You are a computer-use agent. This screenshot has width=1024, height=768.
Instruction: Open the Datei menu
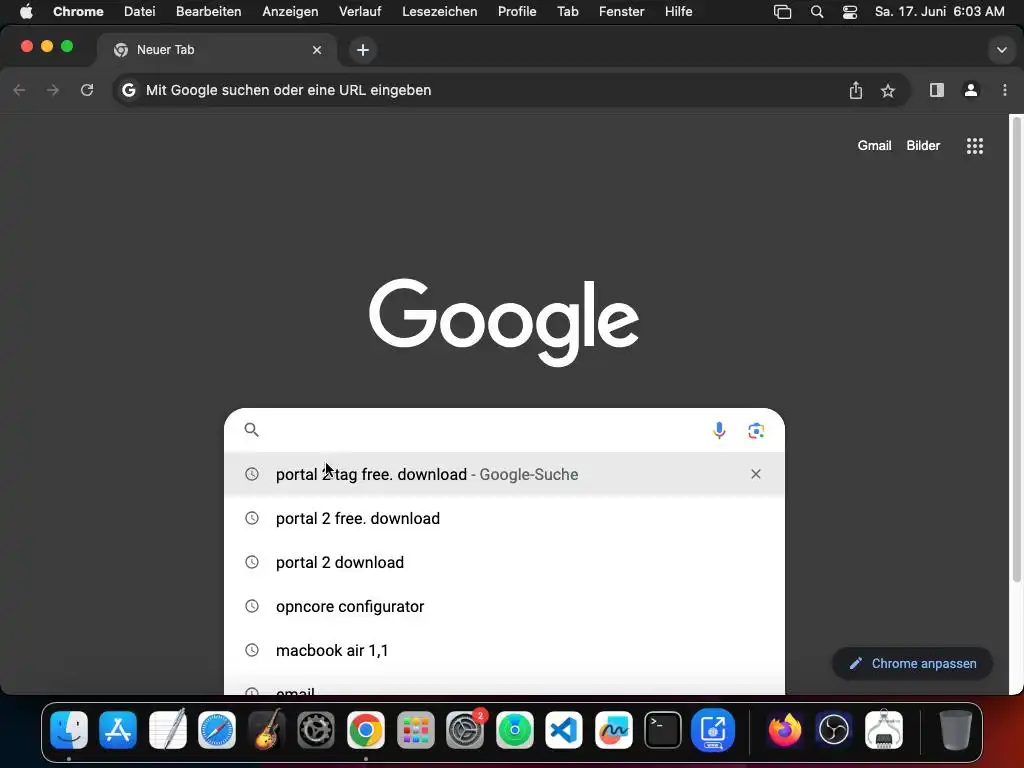pos(140,12)
